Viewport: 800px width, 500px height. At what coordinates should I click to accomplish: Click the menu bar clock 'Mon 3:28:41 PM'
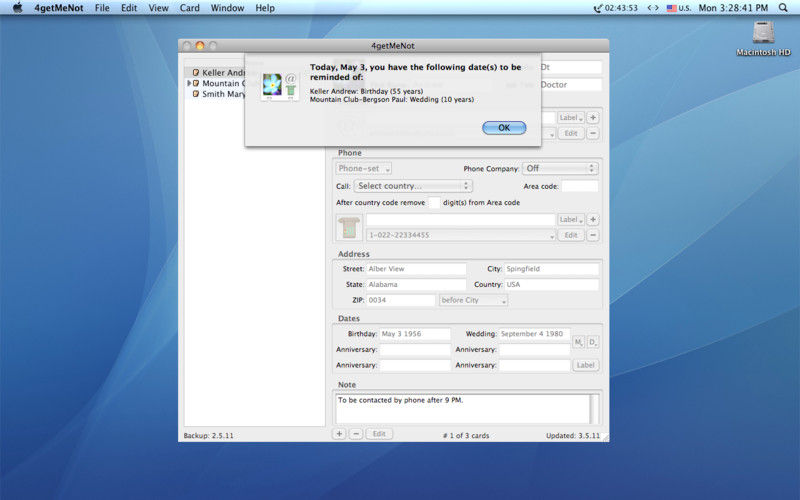pyautogui.click(x=733, y=8)
